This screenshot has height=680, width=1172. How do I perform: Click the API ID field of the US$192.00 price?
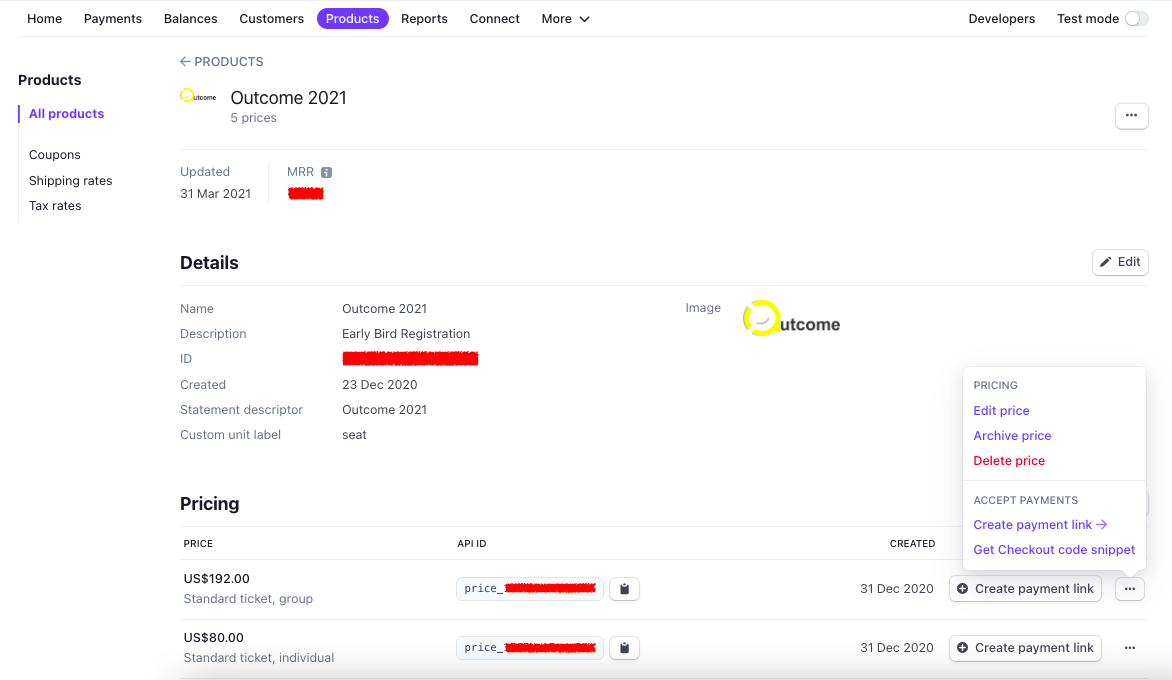pyautogui.click(x=530, y=589)
